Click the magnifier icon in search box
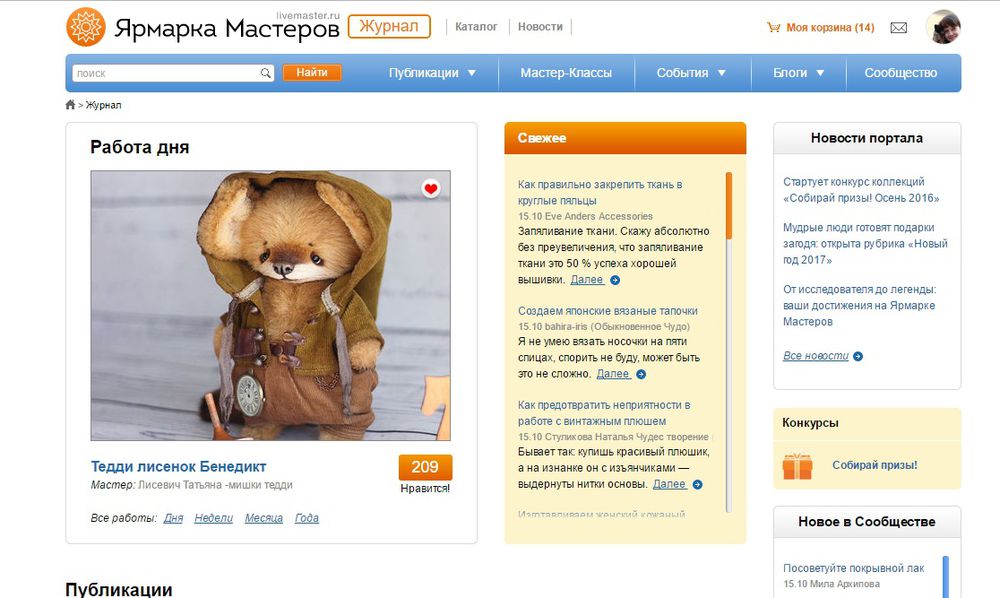 pos(265,73)
